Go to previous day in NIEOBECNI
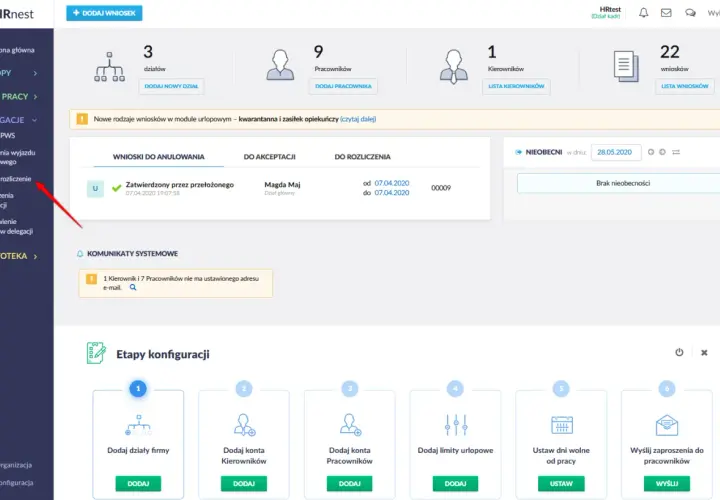720x500 pixels. tap(651, 152)
